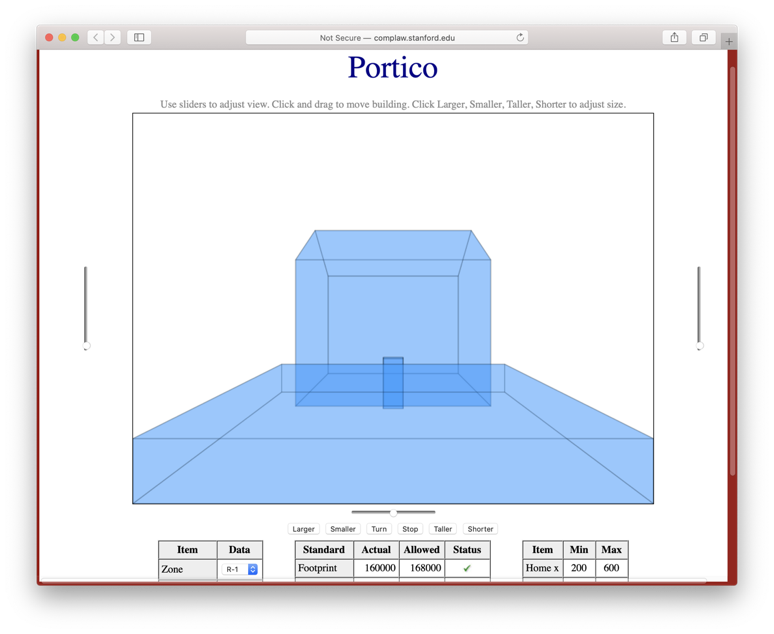Add a new tab with plus icon
This screenshot has height=634, width=774.
tap(729, 40)
